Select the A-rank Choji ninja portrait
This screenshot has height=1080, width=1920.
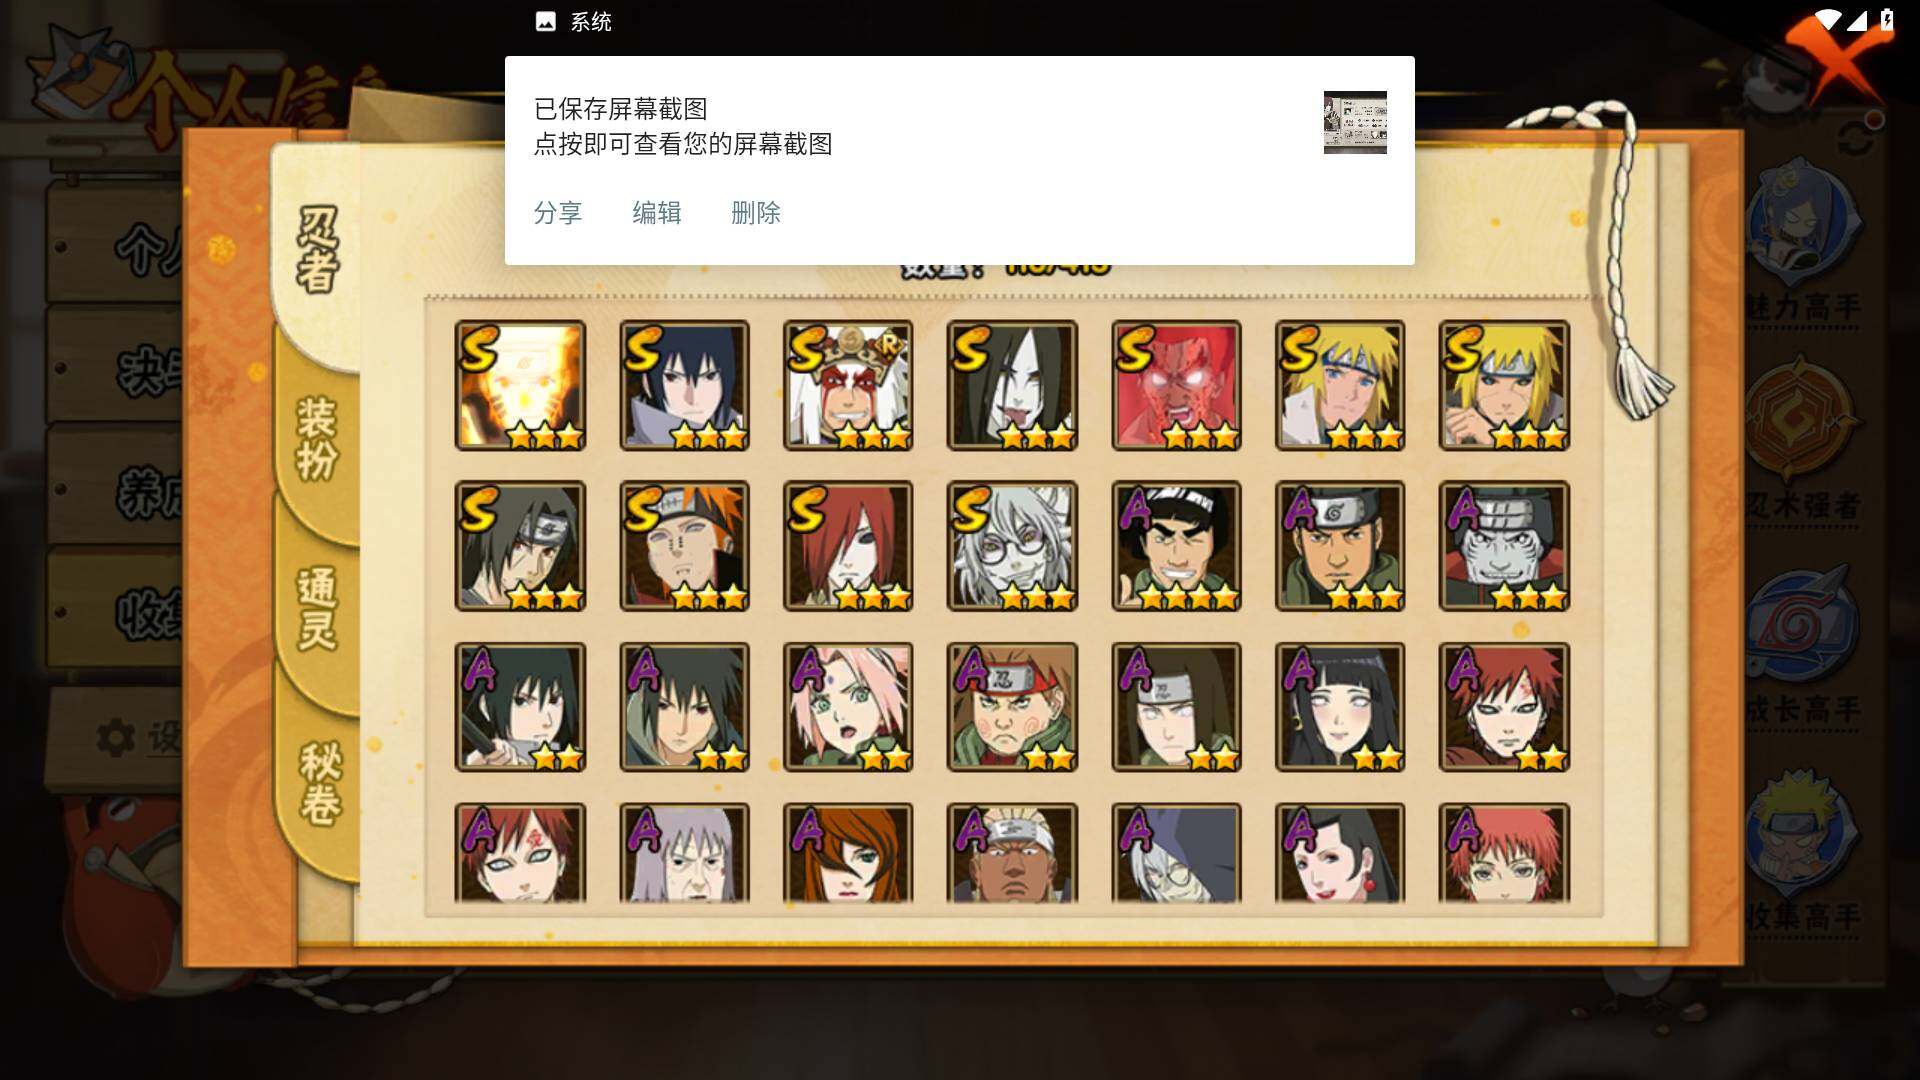point(1012,708)
